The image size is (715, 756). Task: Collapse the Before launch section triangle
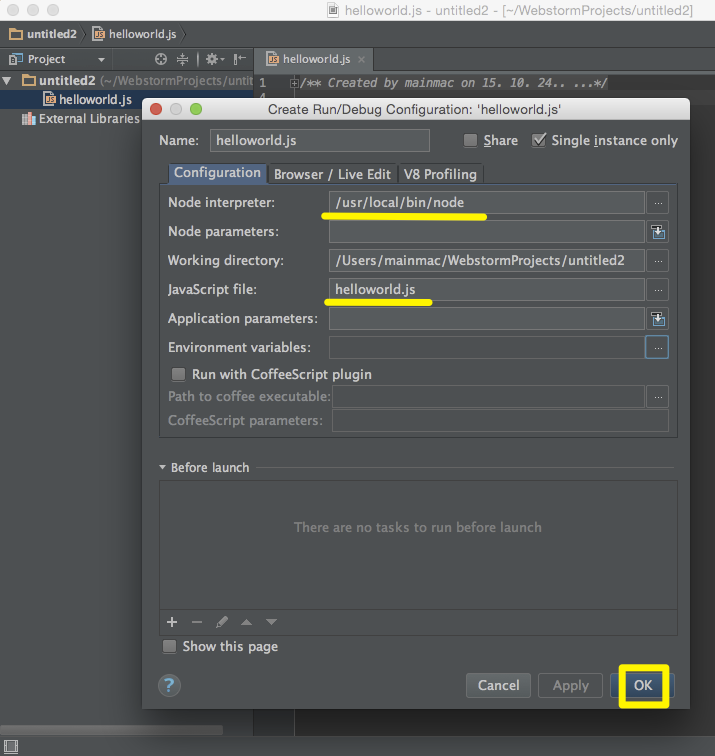pyautogui.click(x=162, y=467)
